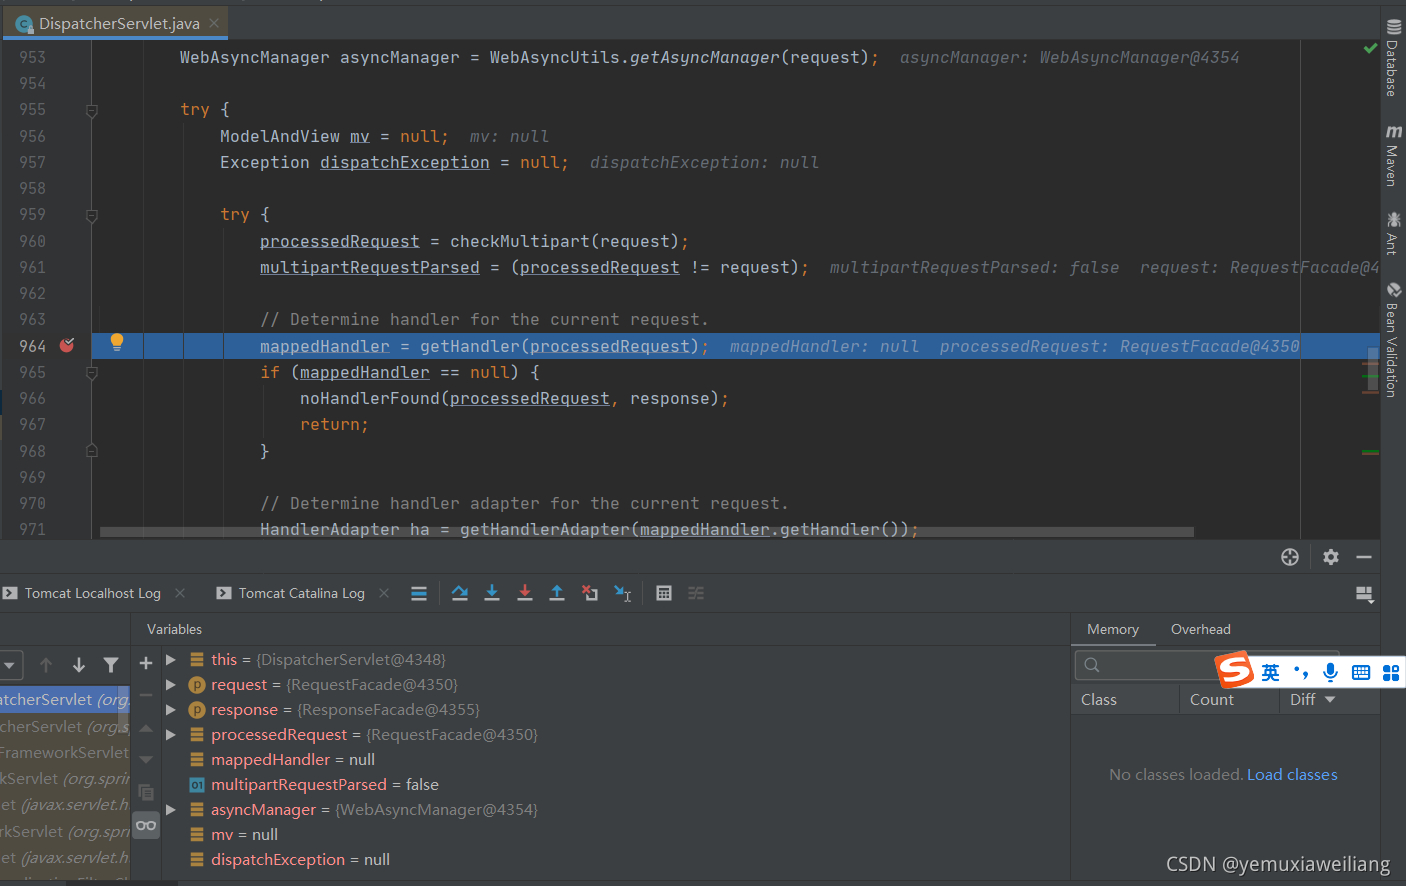The width and height of the screenshot is (1406, 886).
Task: Open the thread selector dropdown
Action: pyautogui.click(x=10, y=665)
